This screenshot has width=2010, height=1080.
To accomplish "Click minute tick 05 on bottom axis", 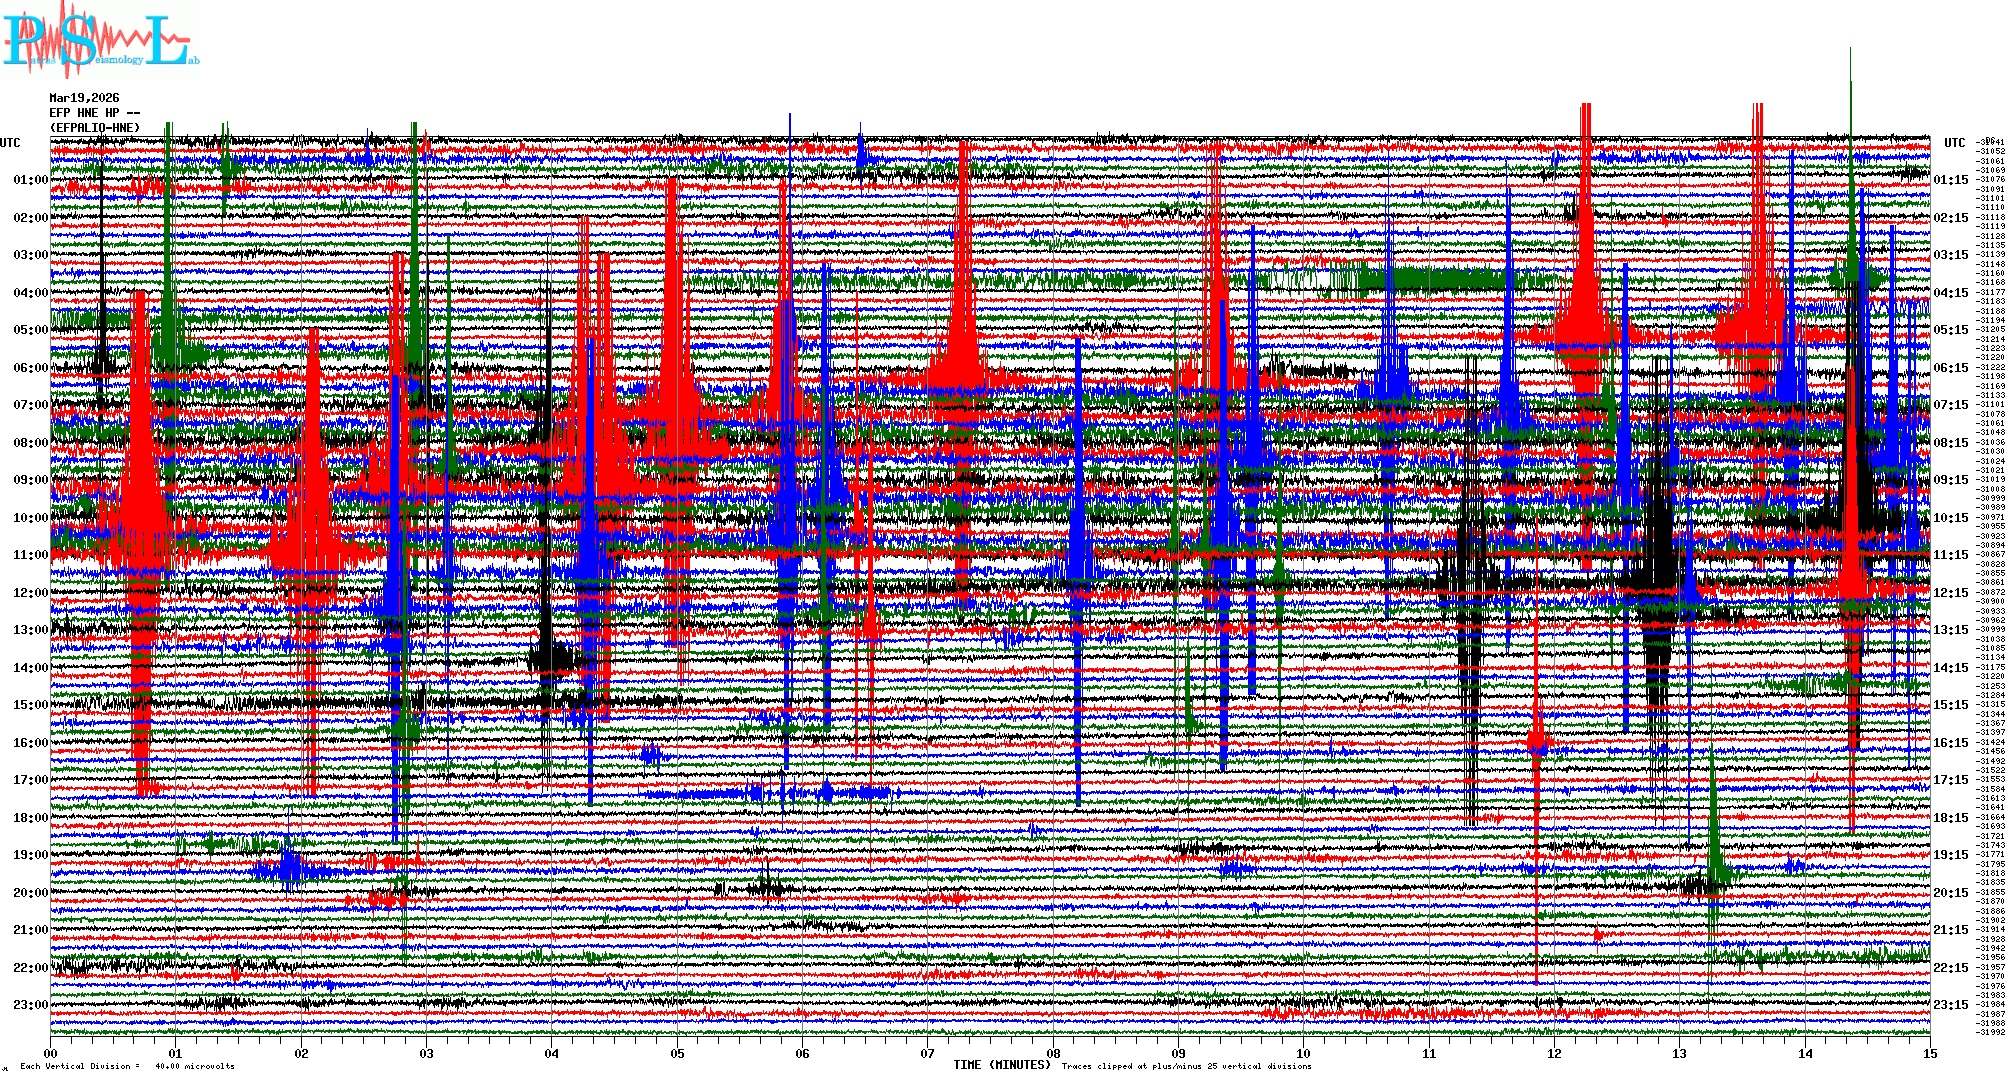I will (677, 1053).
